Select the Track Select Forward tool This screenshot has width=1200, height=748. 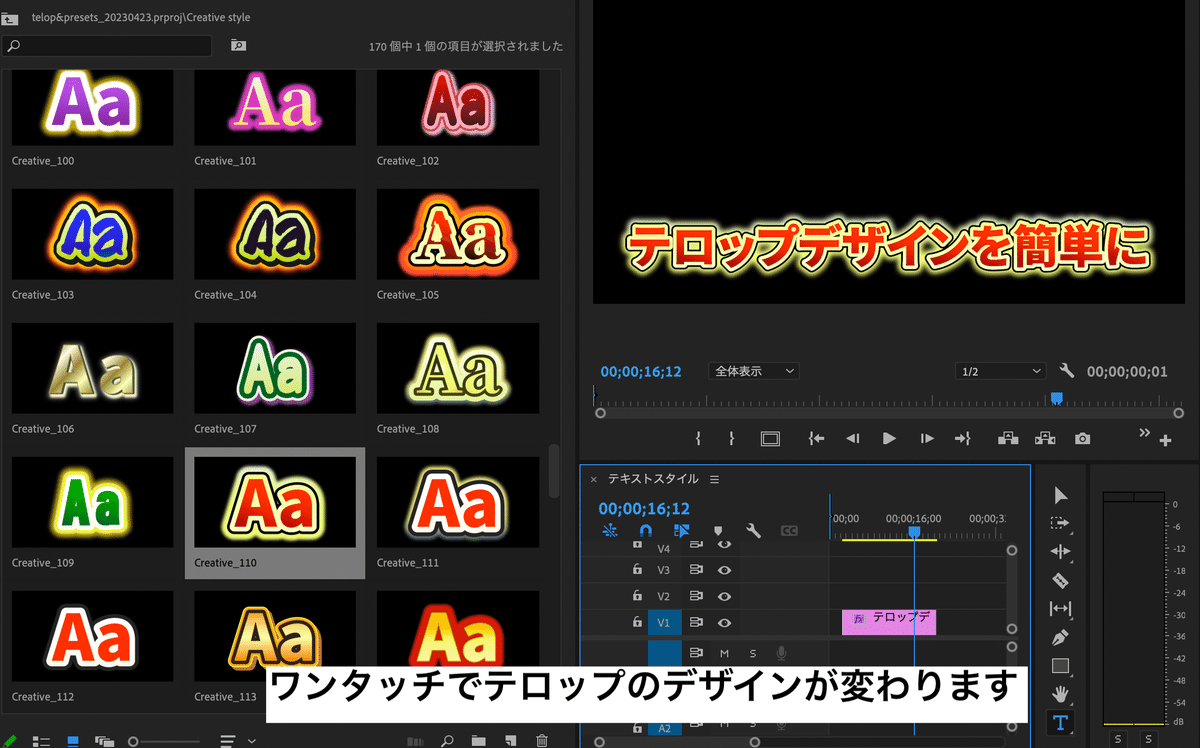pyautogui.click(x=1061, y=523)
